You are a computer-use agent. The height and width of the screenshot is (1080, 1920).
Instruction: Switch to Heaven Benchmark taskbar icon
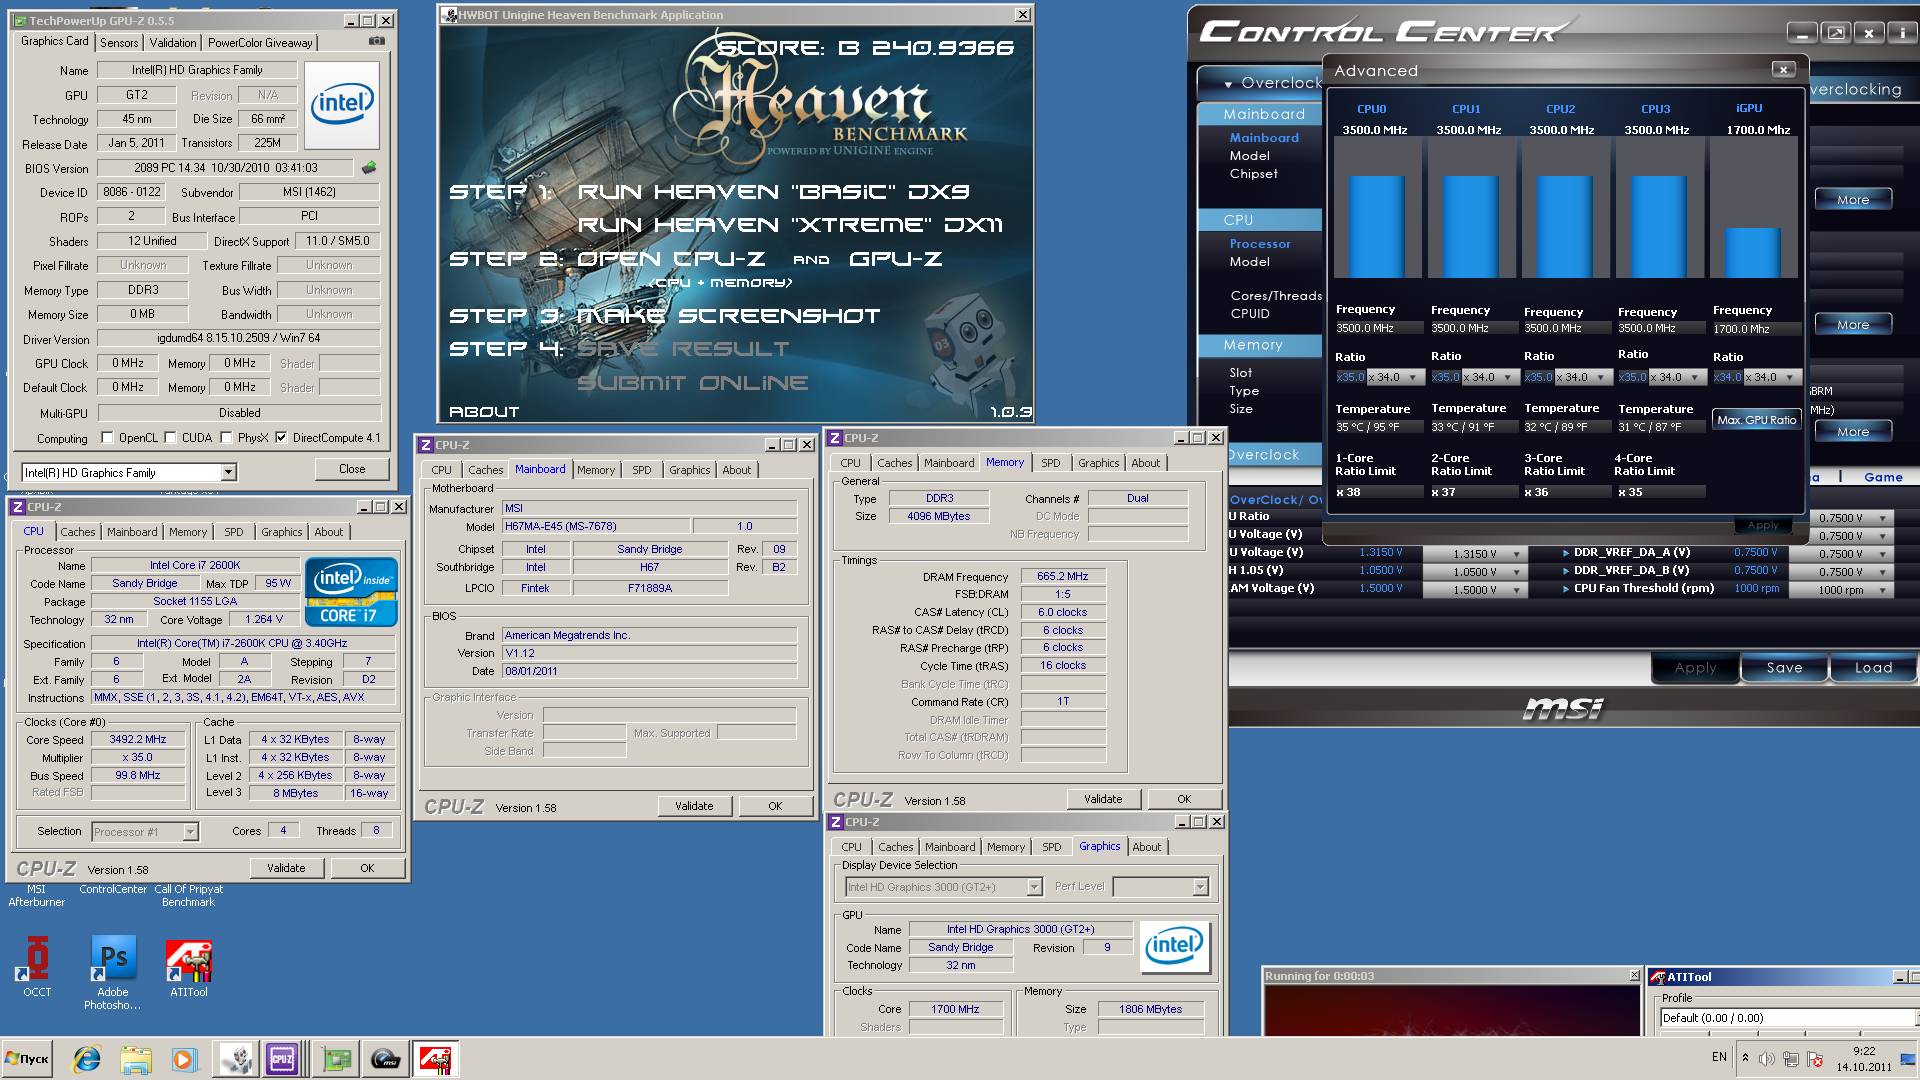point(237,1059)
